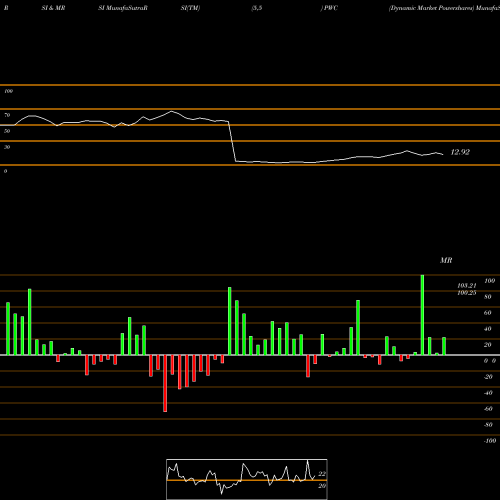This screenshot has width=500, height=500.
Task: Click the 103.21 value label
Action: 467,286
